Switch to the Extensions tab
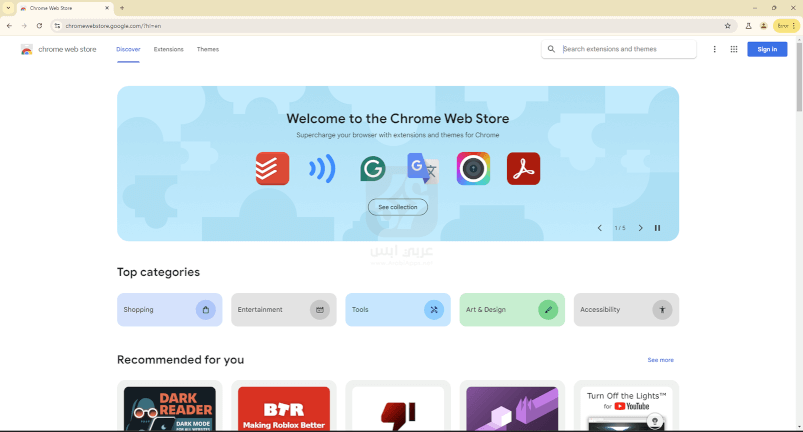 pyautogui.click(x=168, y=49)
